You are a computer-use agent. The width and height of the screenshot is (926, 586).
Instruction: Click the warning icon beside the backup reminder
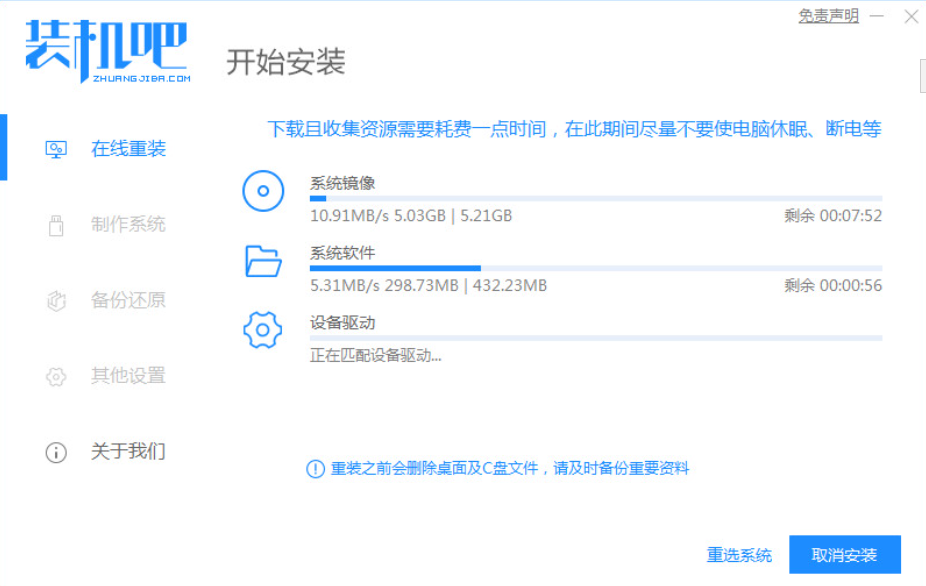click(x=317, y=468)
